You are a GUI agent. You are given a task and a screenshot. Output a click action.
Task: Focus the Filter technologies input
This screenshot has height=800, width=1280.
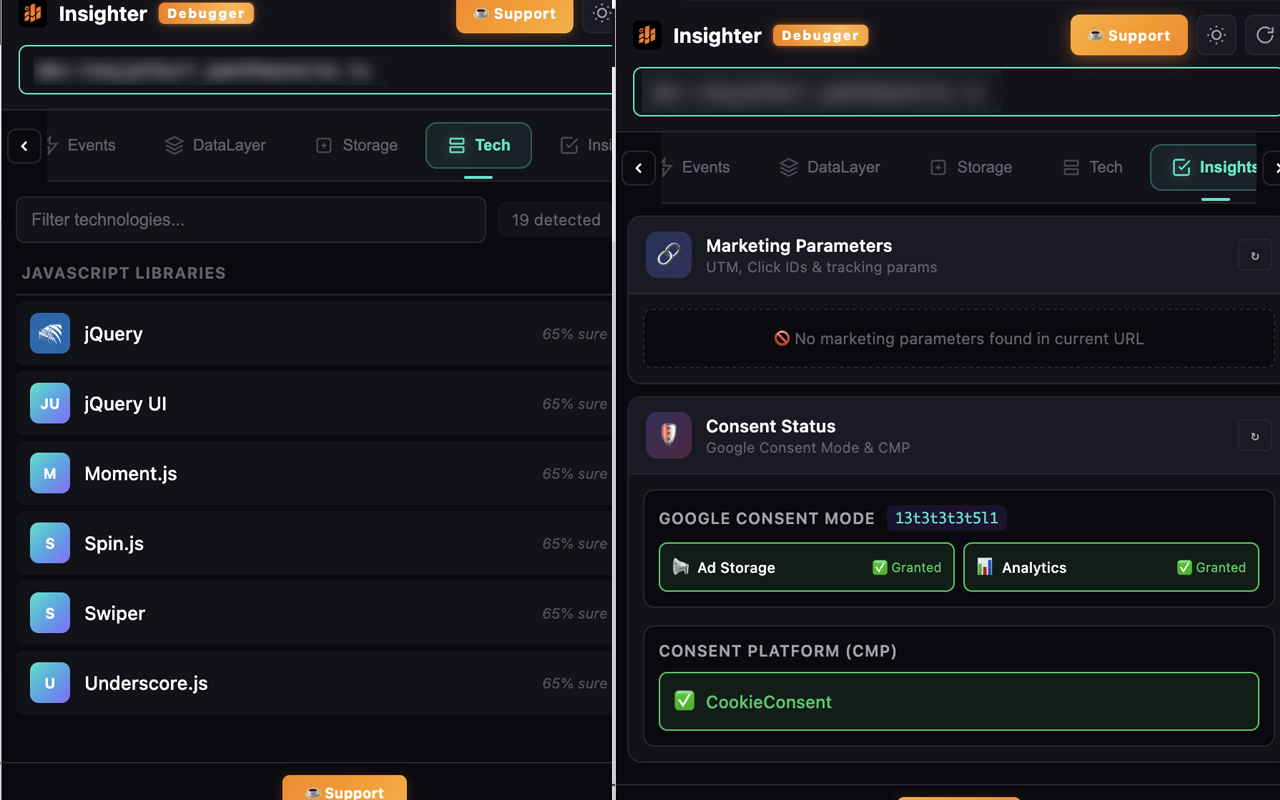(251, 219)
